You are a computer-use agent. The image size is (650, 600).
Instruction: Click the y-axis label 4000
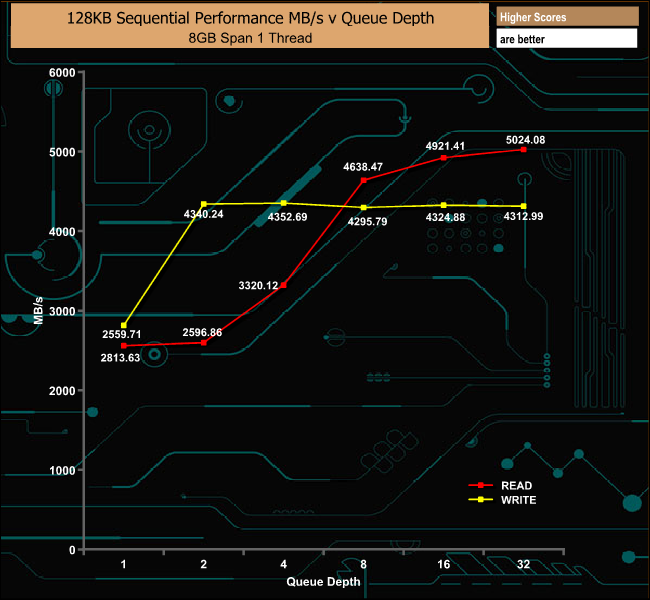(62, 232)
